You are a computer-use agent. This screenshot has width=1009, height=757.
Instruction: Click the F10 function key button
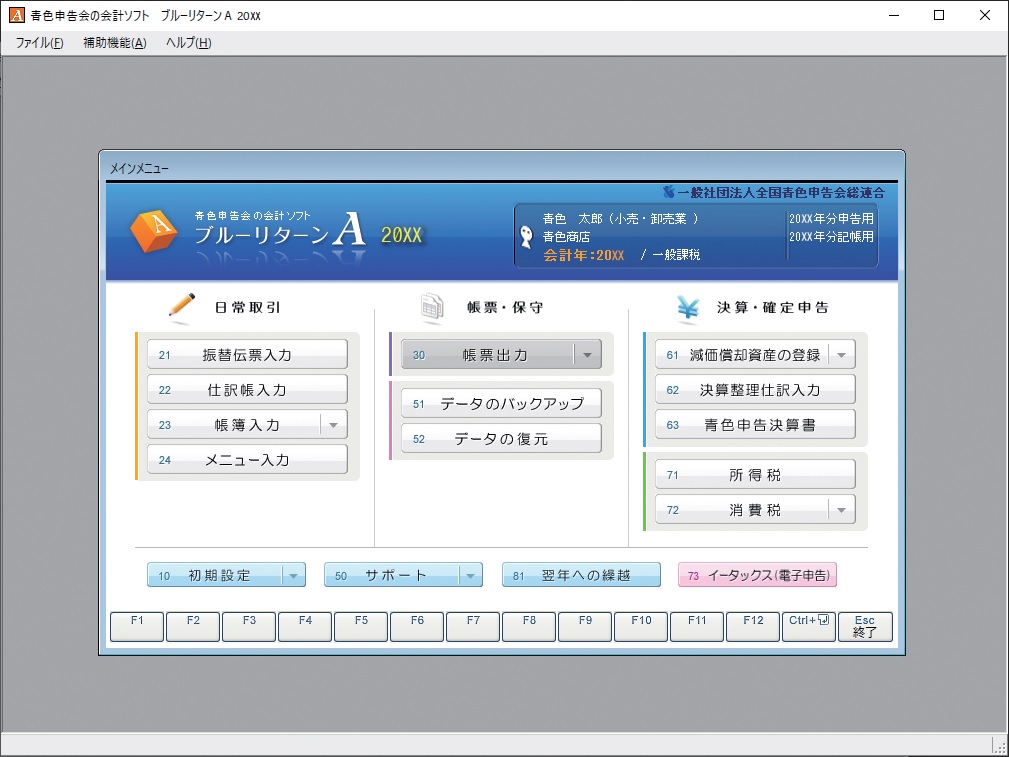641,626
